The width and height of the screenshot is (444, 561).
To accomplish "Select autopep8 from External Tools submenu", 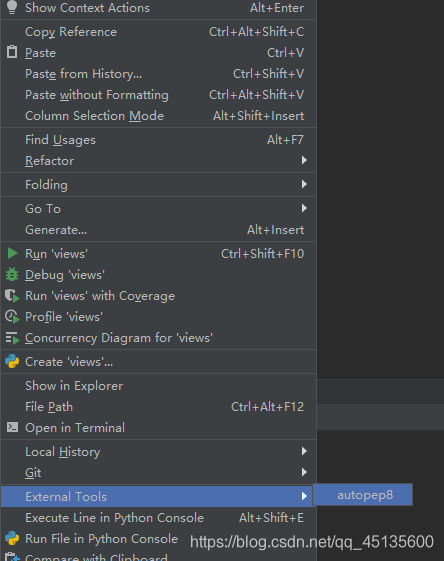I will 363,495.
